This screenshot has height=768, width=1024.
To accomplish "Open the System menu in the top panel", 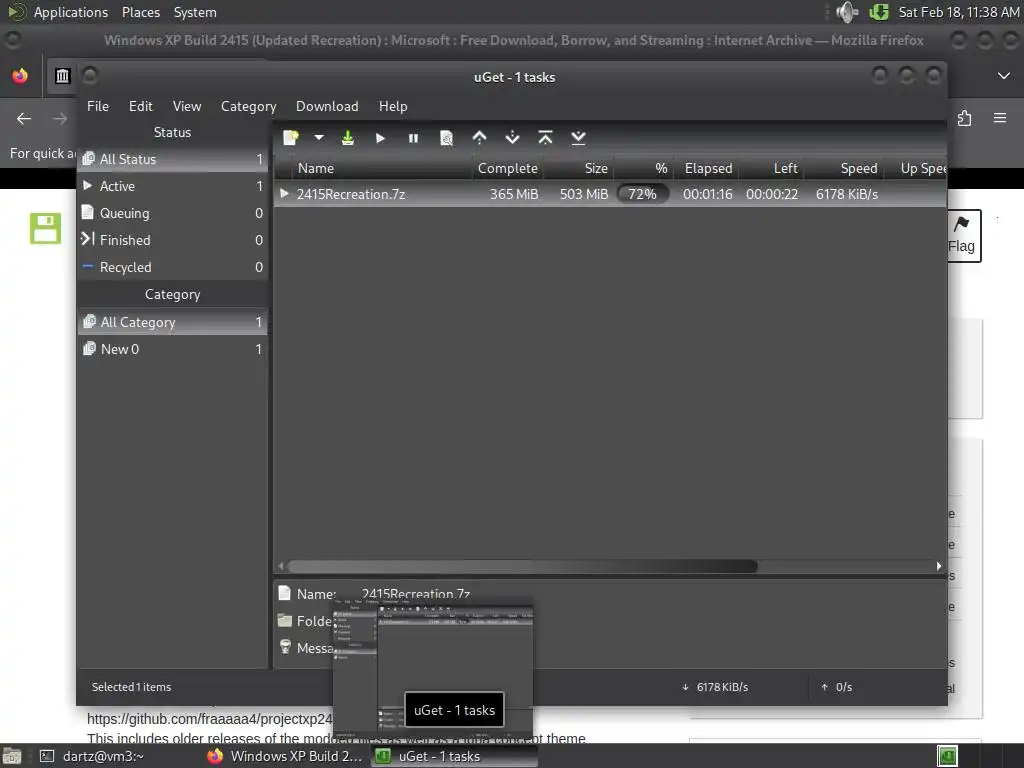I will pos(195,12).
